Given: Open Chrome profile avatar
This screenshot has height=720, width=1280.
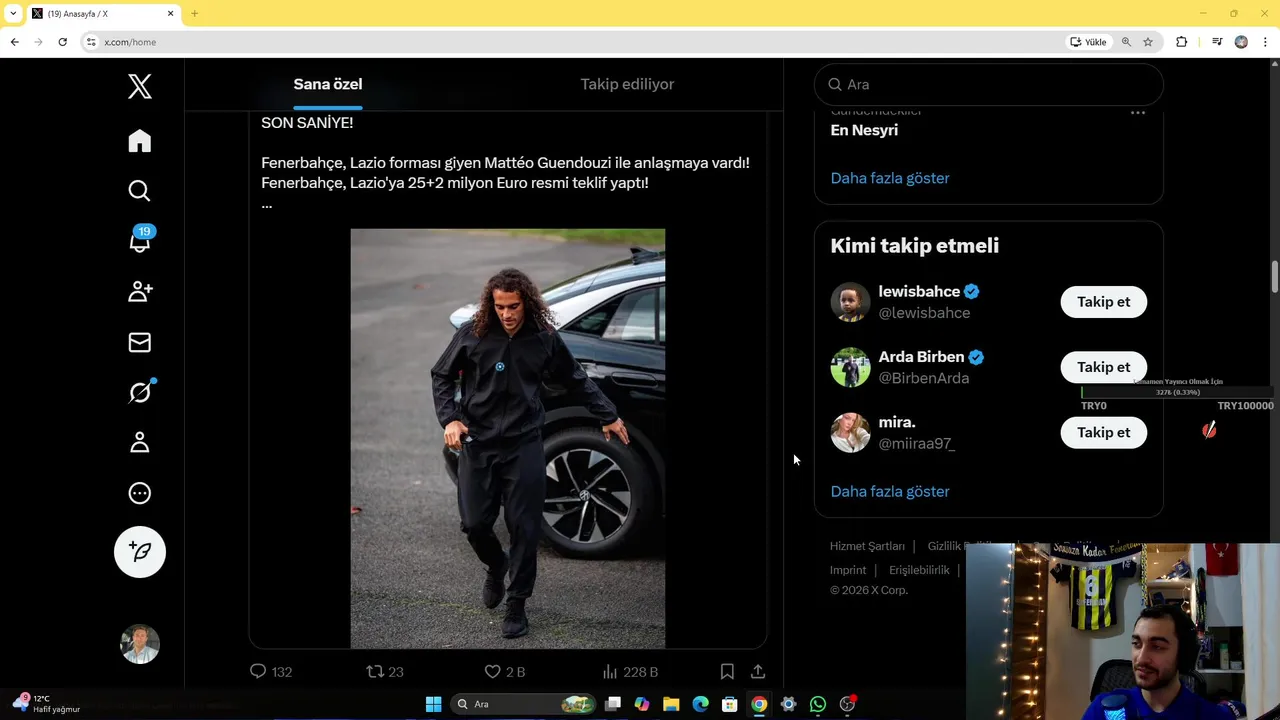Looking at the screenshot, I should [1241, 42].
